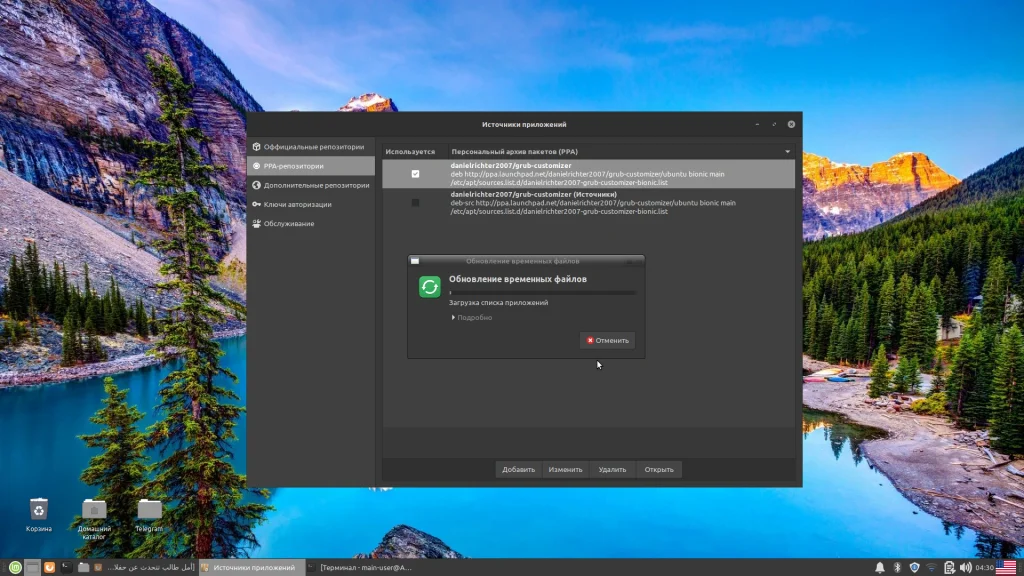Open the terminal launcher in taskbar
Screen dimensions: 1024x576
(x=66, y=568)
